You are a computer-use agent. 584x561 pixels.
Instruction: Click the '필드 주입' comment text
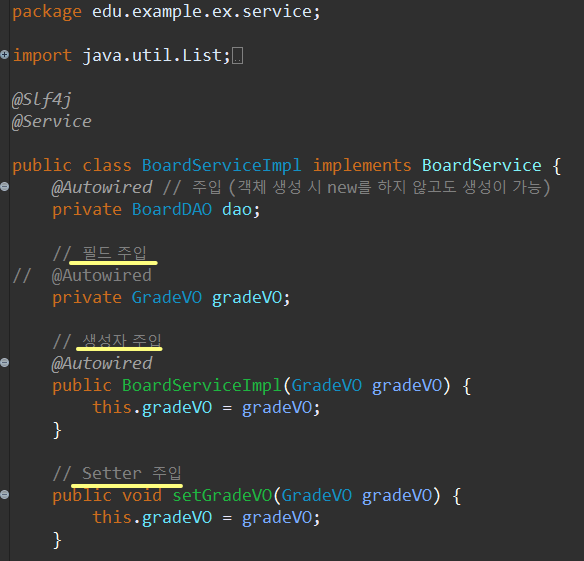click(x=114, y=253)
